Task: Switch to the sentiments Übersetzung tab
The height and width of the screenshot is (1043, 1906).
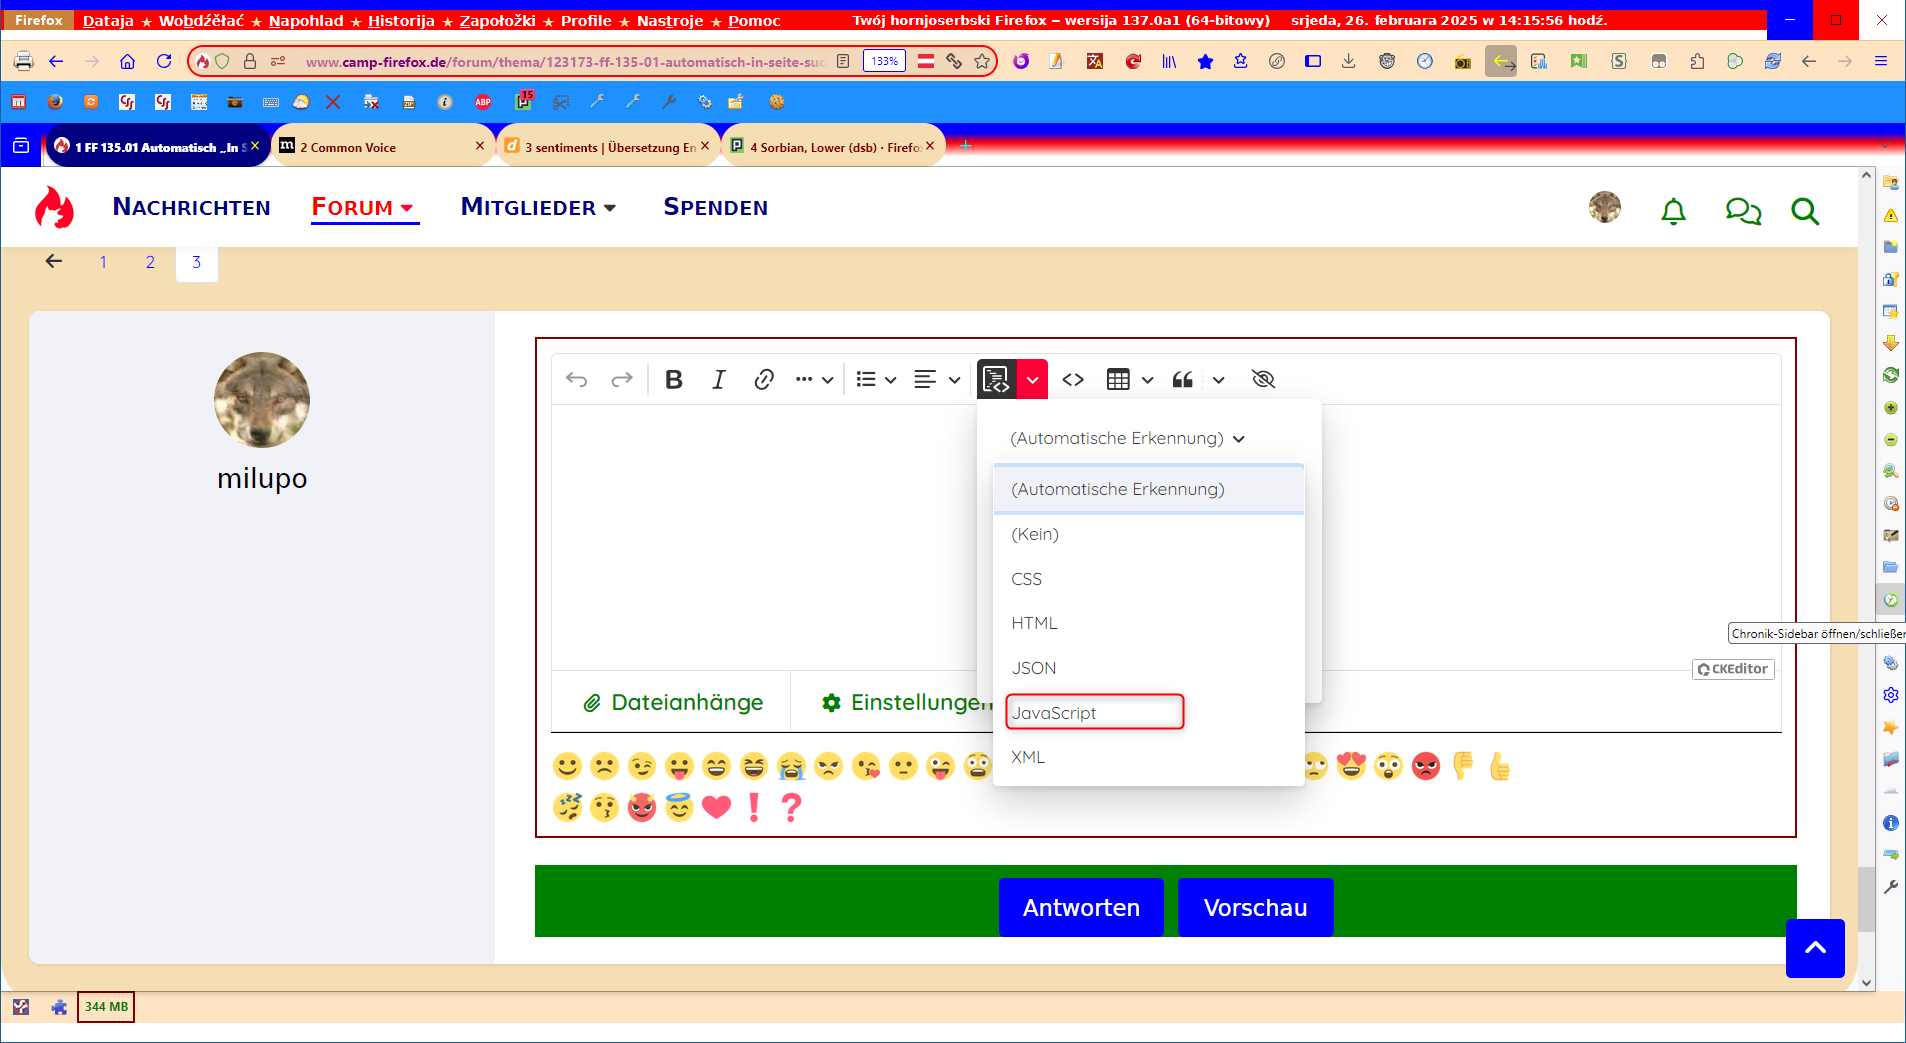Action: point(608,147)
